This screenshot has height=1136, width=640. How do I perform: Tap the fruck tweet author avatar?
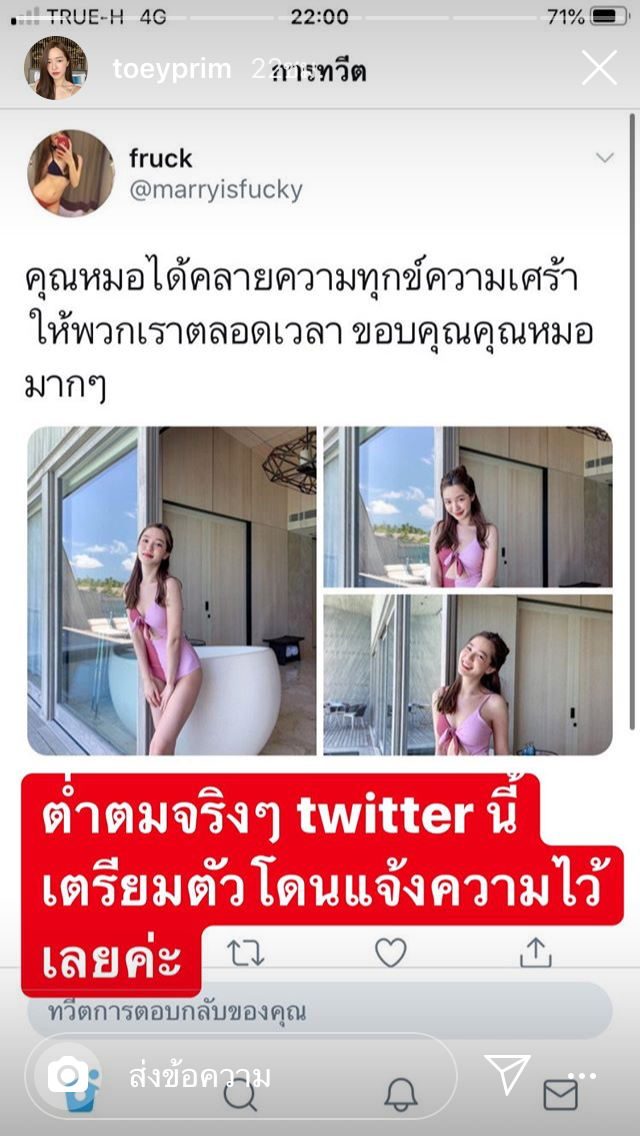[71, 173]
